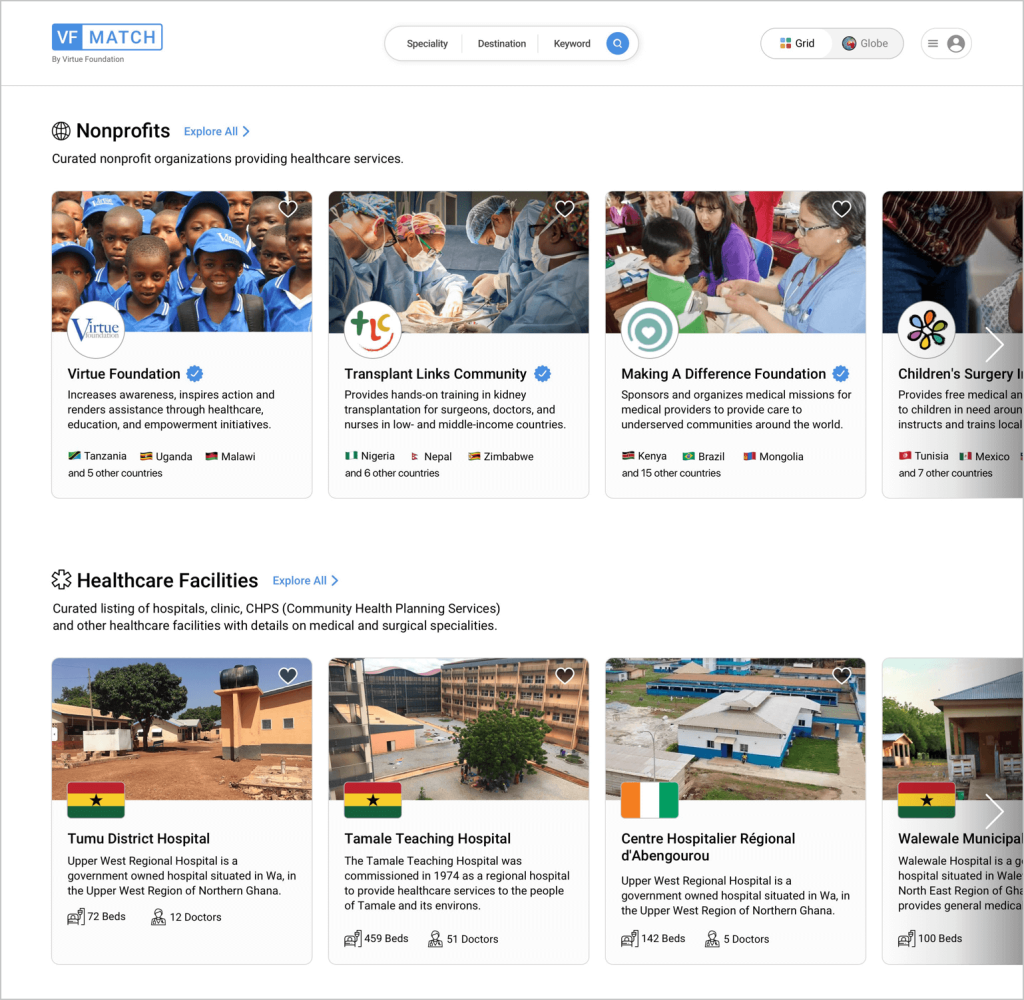Click Ivory Coast flag on Abengourou card
Screen dimensions: 1024x1000
tap(649, 800)
